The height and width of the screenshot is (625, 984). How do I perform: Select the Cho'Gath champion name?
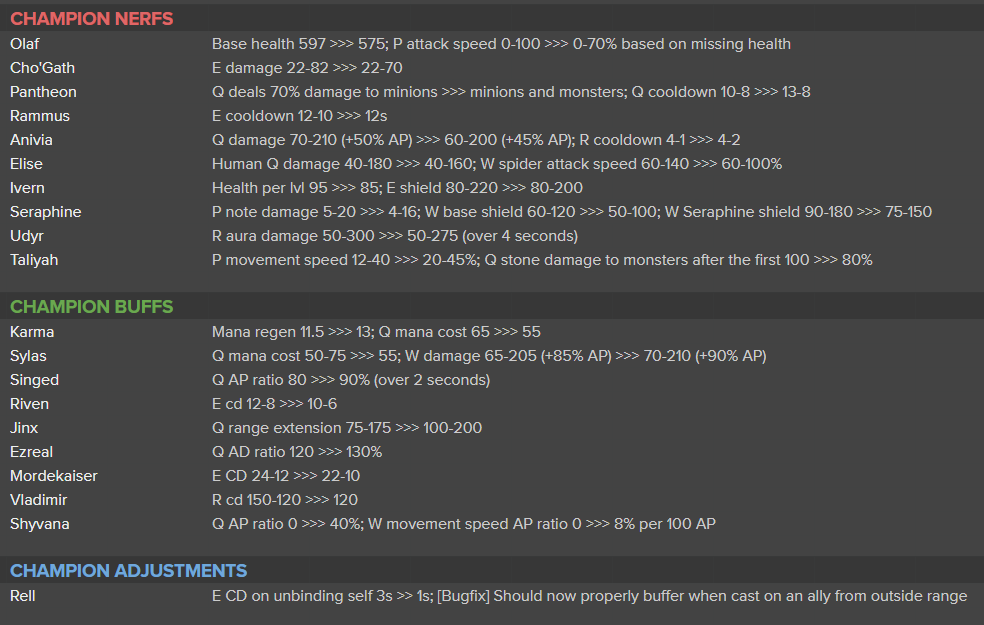click(42, 68)
